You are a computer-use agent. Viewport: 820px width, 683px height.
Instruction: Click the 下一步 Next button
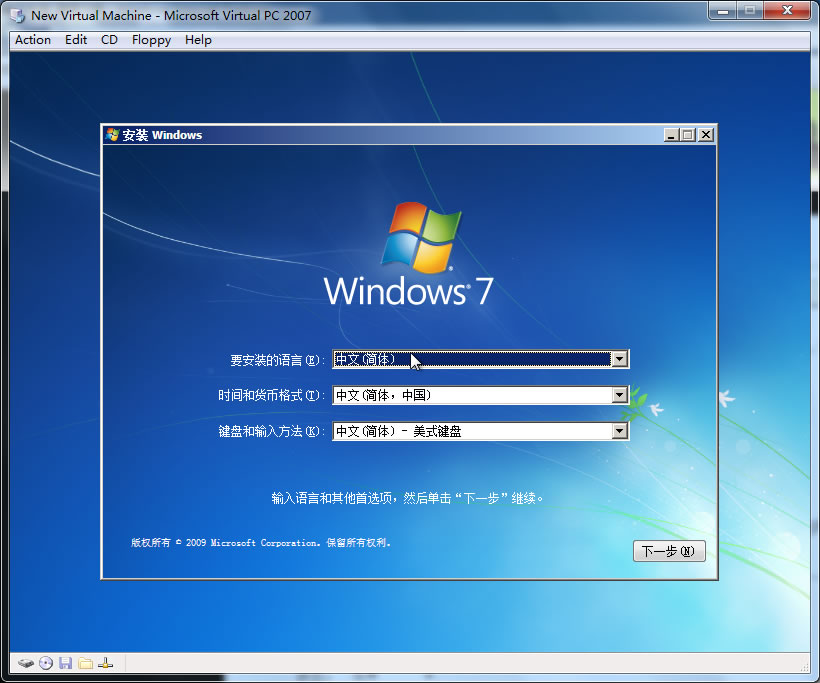(669, 550)
